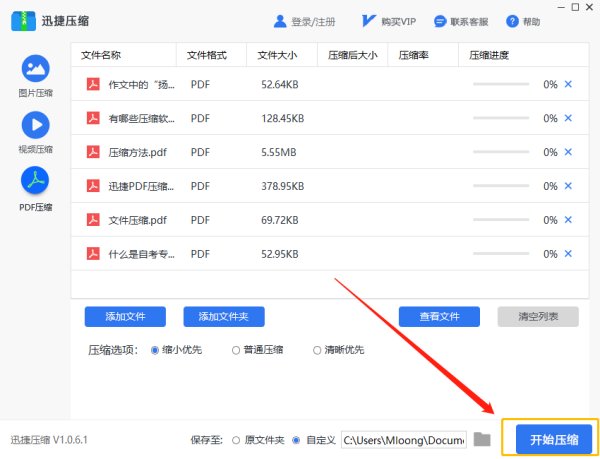Image resolution: width=600 pixels, height=459 pixels.
Task: Click the 128.45KB size value
Action: pyautogui.click(x=283, y=119)
